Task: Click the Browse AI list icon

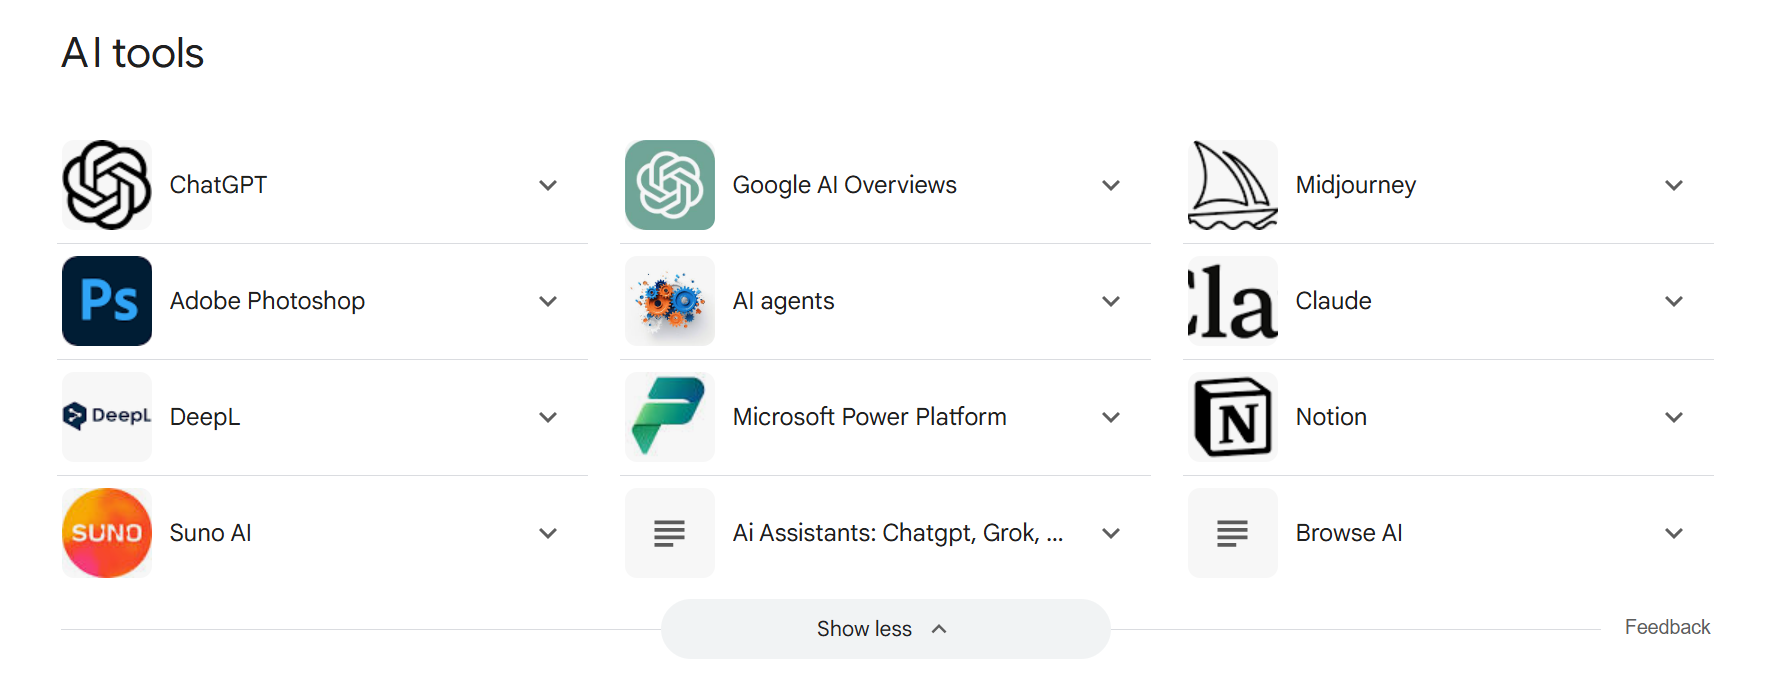Action: tap(1232, 533)
